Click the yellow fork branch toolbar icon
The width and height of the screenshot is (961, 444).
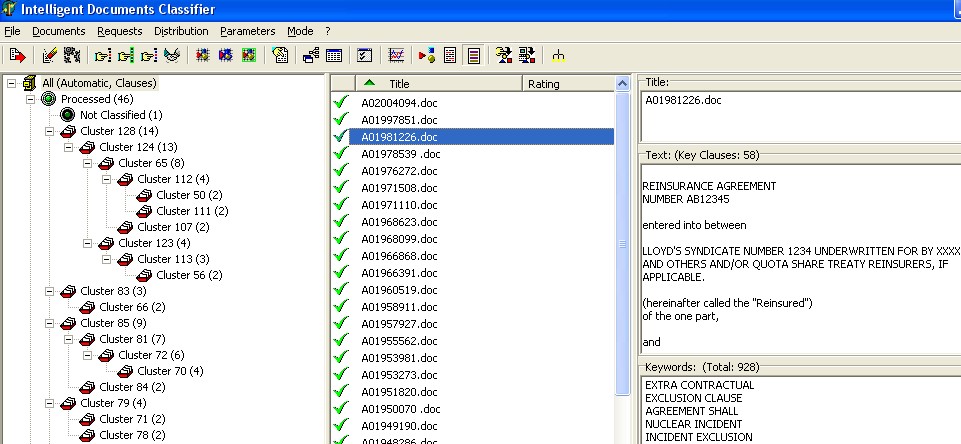(558, 56)
